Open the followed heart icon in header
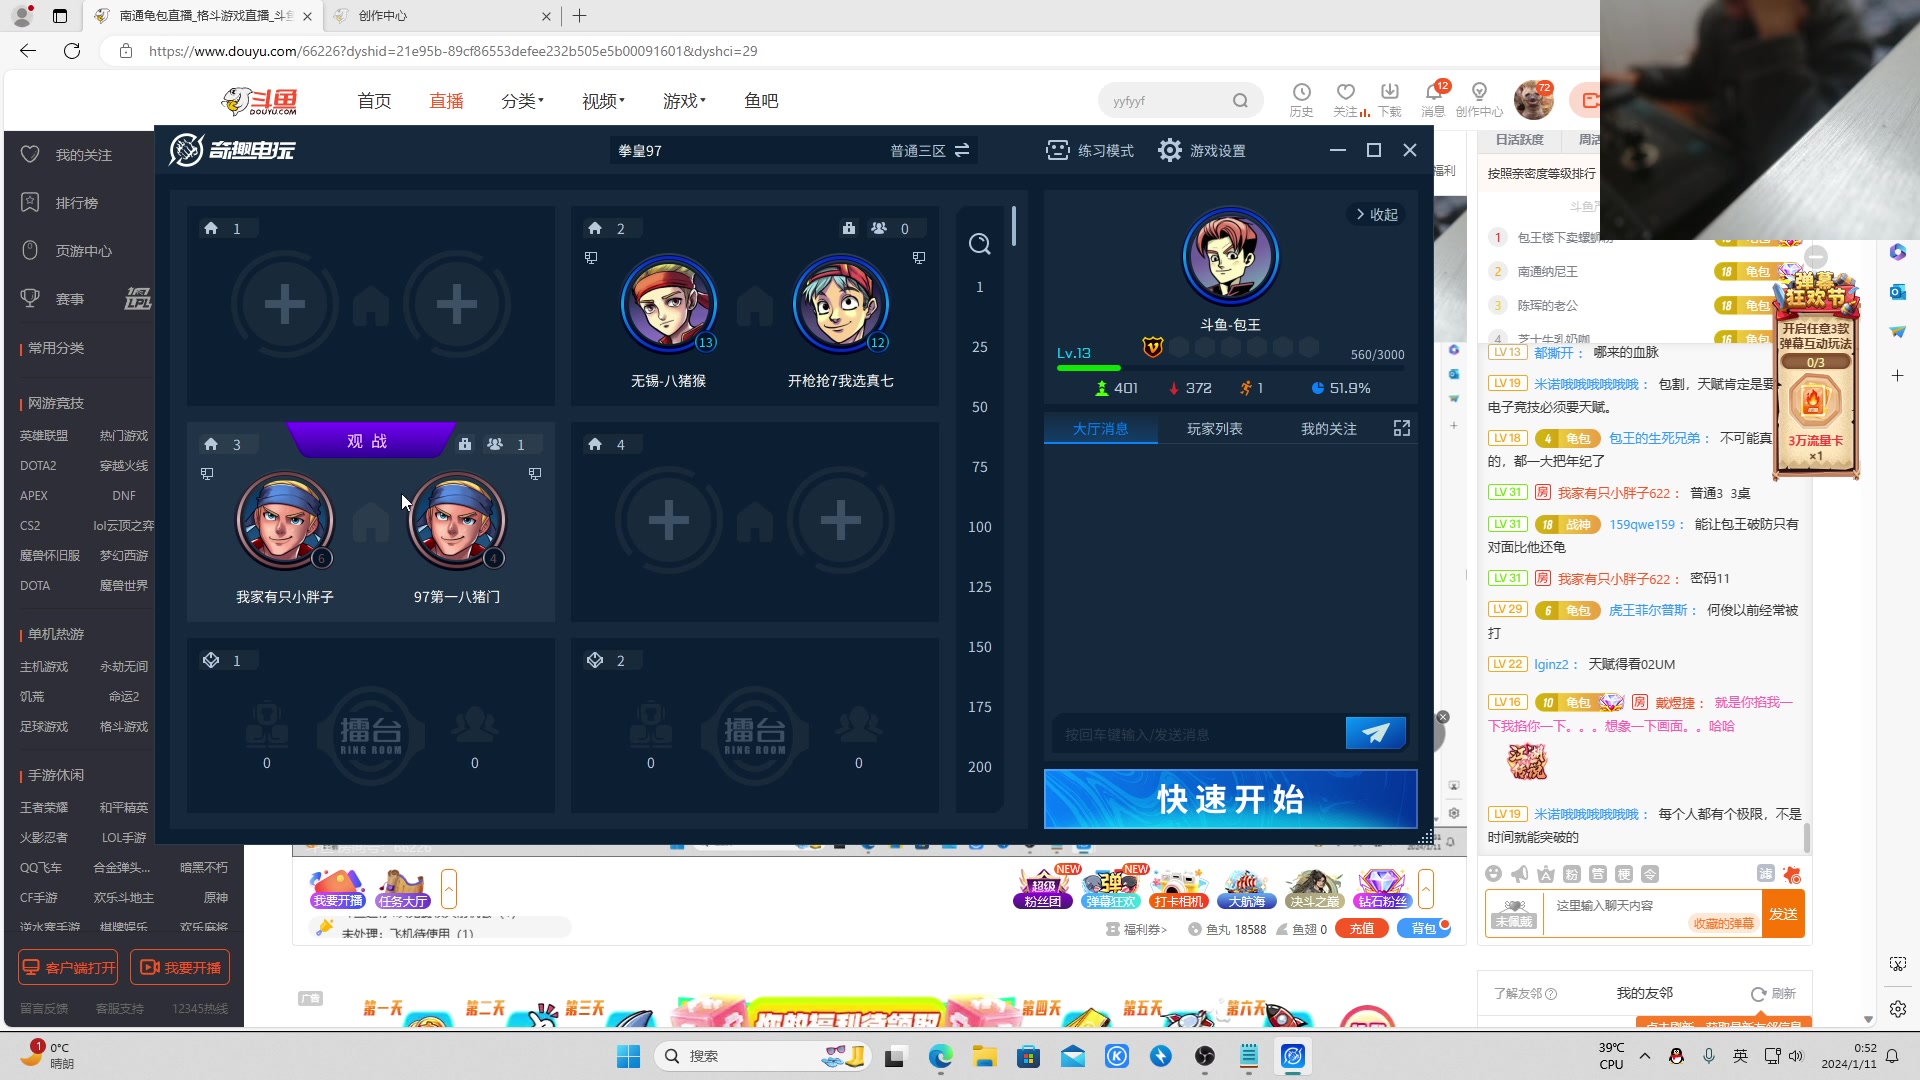1920x1080 pixels. (x=1346, y=92)
